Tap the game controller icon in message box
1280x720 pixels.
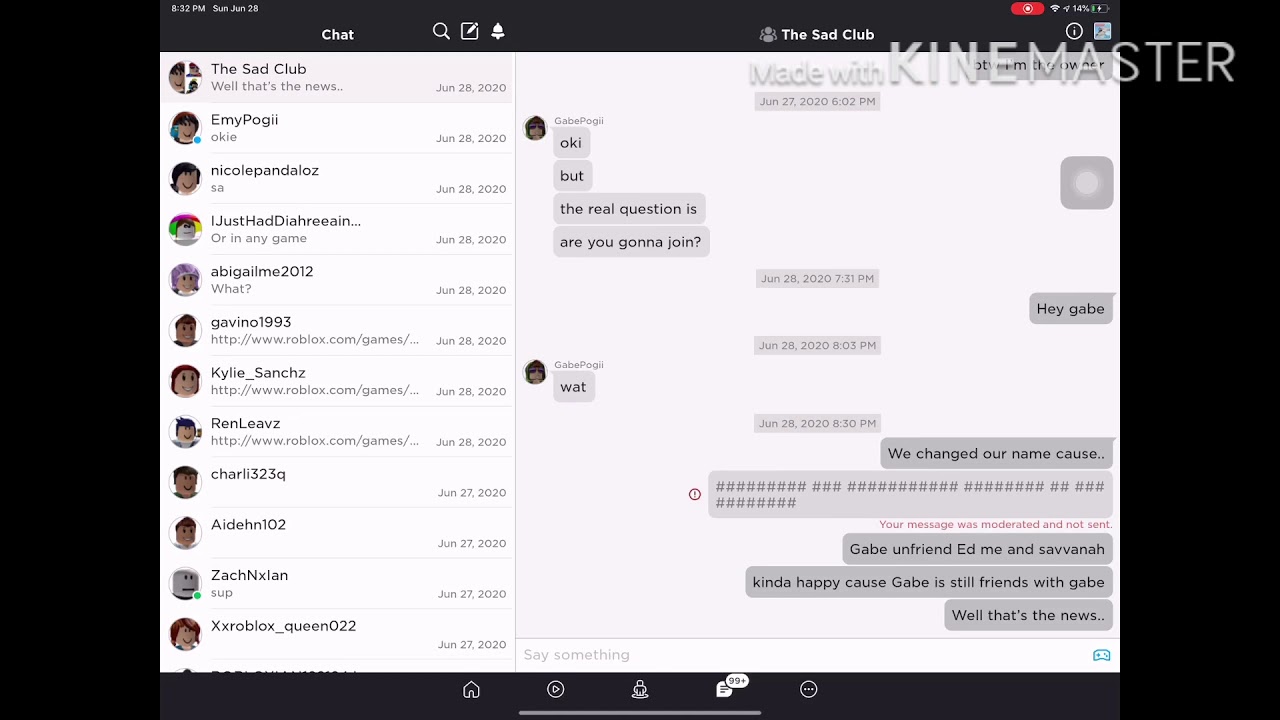[1101, 655]
